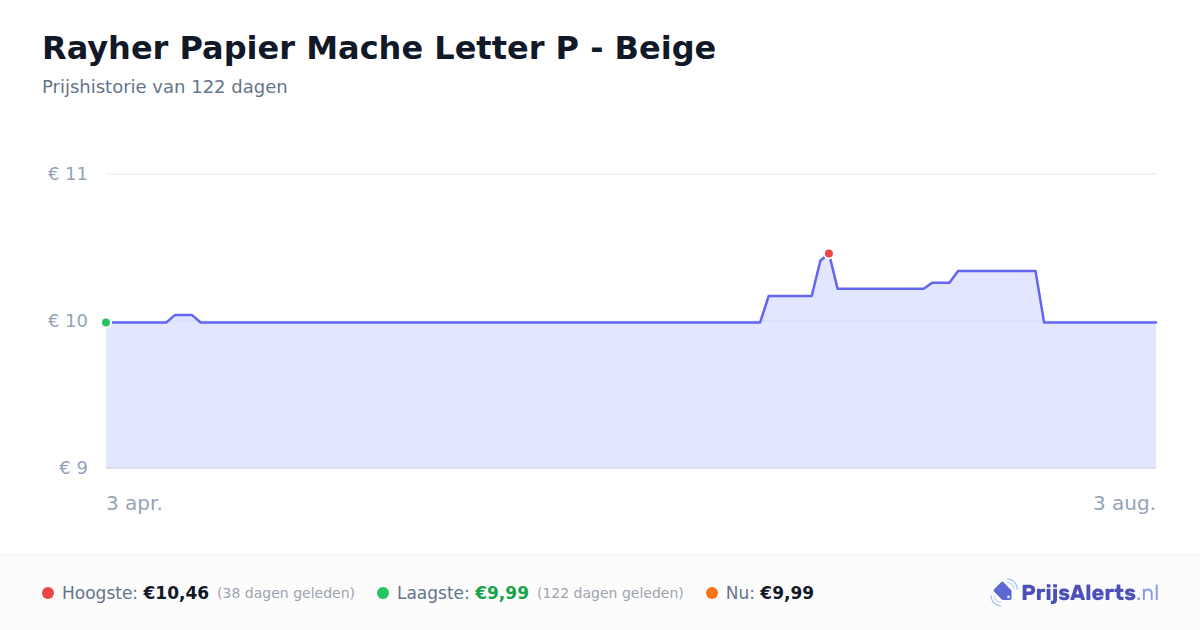Click the 3 aug. end date label
Viewport: 1200px width, 630px height.
(x=1125, y=504)
